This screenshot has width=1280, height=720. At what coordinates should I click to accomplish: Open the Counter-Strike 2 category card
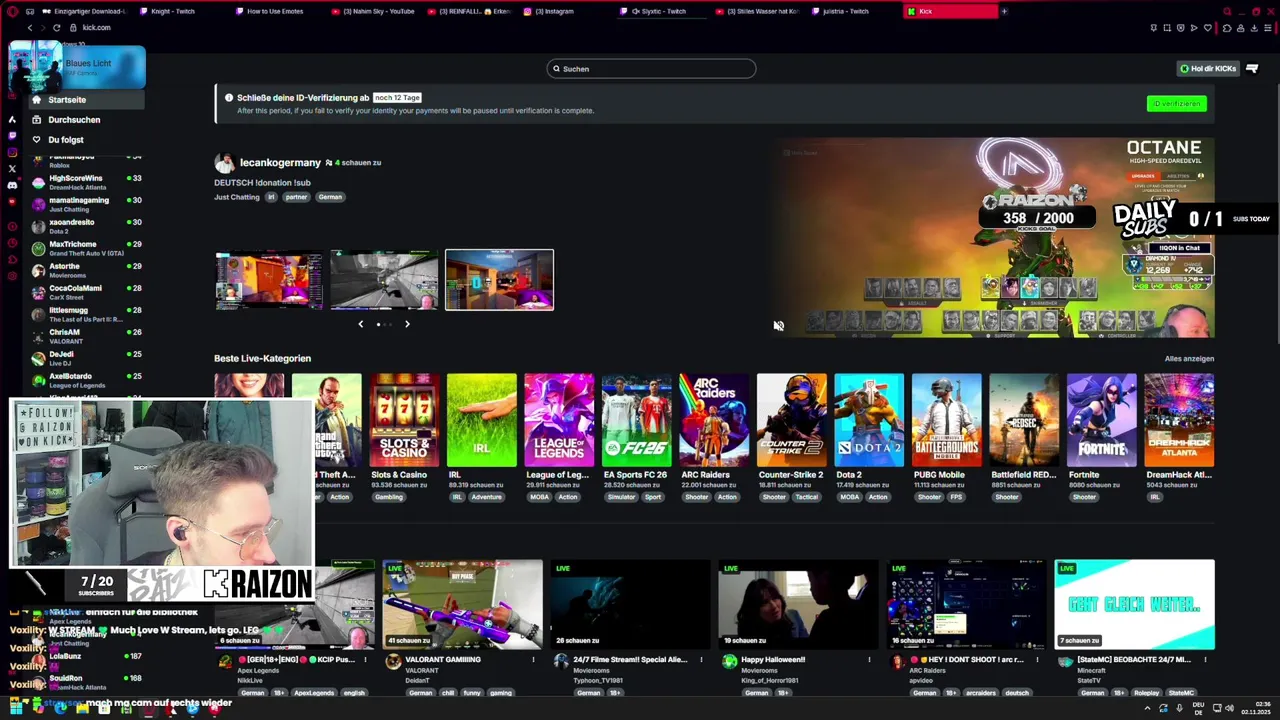pos(791,421)
